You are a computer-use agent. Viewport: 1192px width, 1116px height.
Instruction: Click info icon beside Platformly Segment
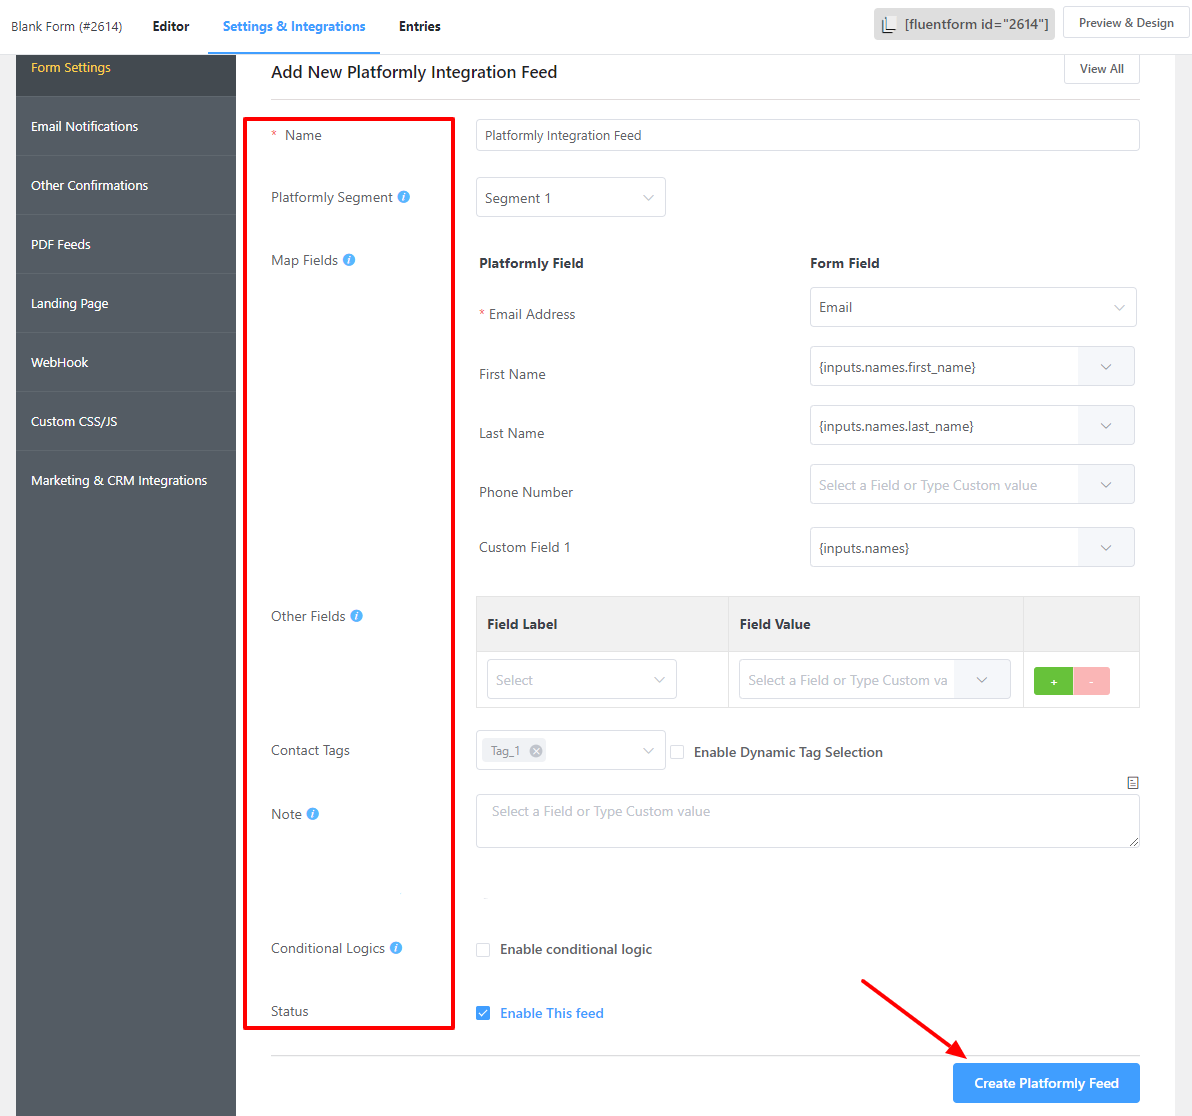pyautogui.click(x=404, y=197)
